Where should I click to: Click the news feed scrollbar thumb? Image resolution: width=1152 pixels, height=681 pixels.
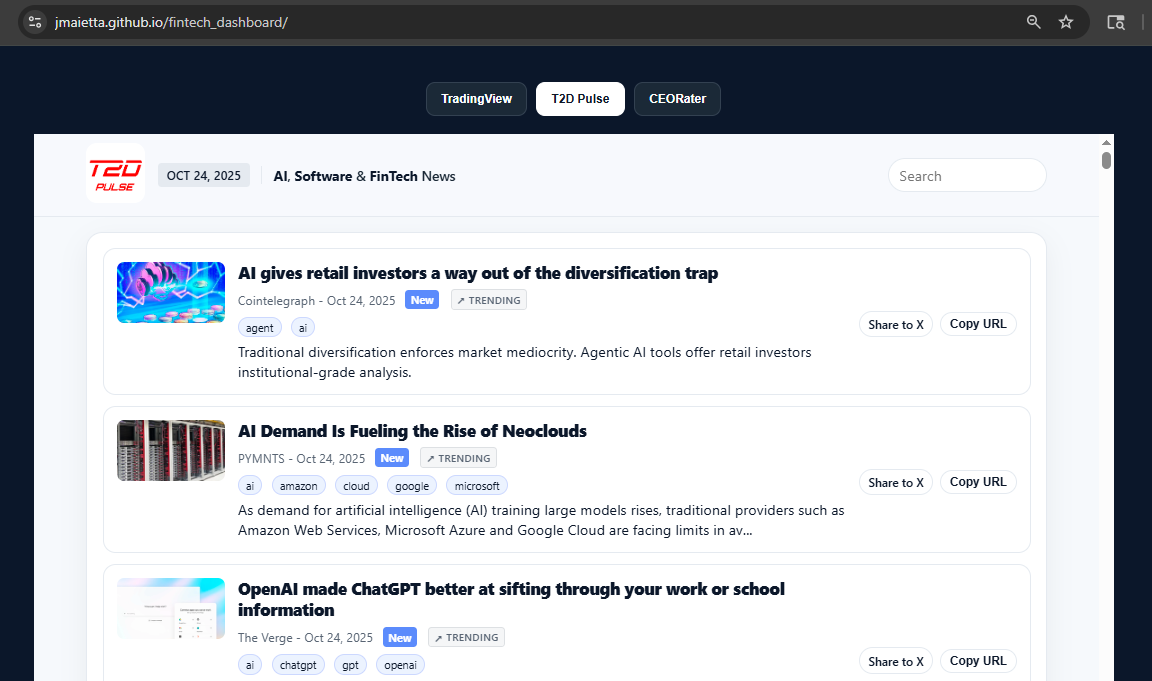coord(1106,160)
